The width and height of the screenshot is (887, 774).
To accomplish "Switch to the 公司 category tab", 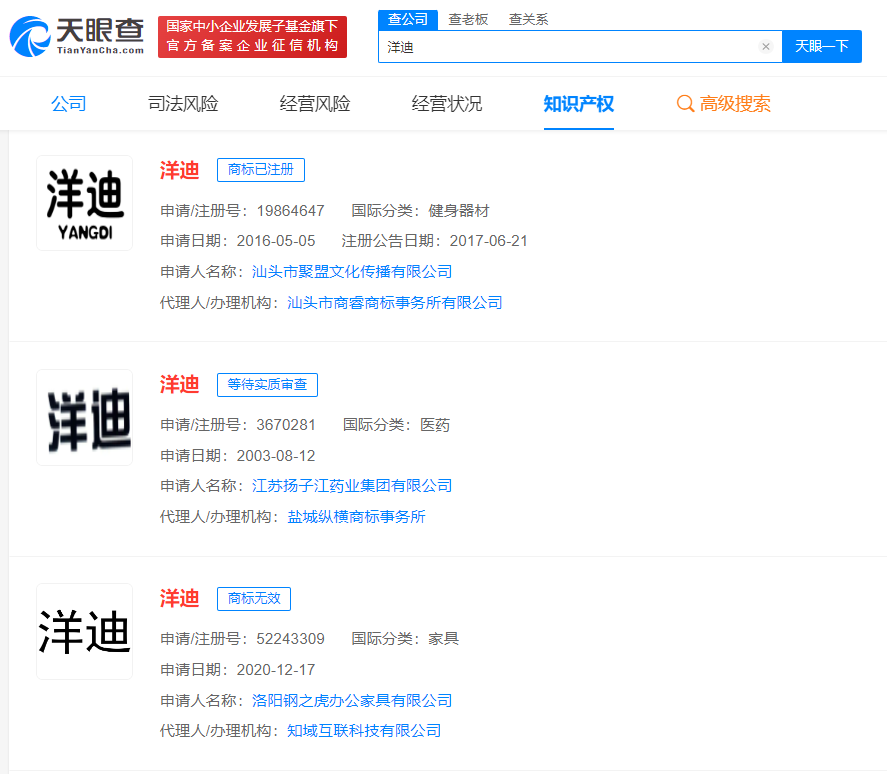I will (68, 104).
